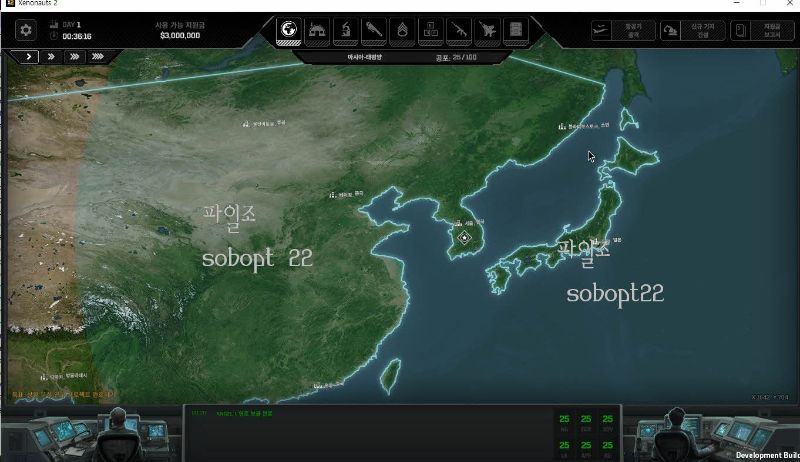Image resolution: width=800 pixels, height=462 pixels.
Task: Click the $3,000,000 available funds value
Action: pos(180,35)
